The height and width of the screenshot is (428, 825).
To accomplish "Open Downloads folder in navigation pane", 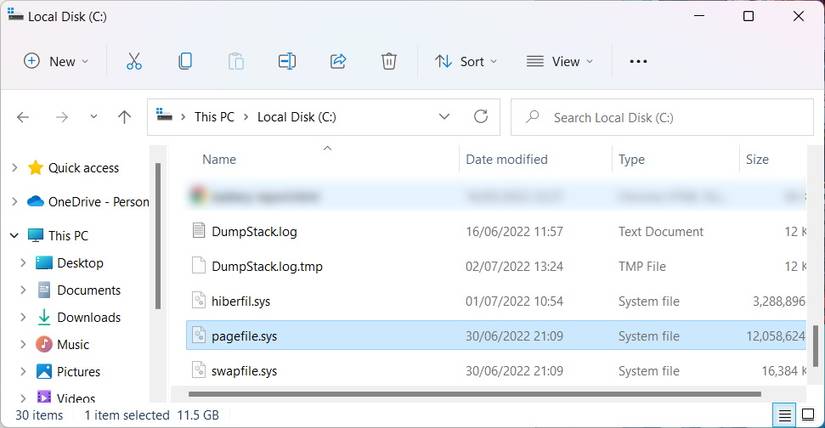I will tap(88, 317).
